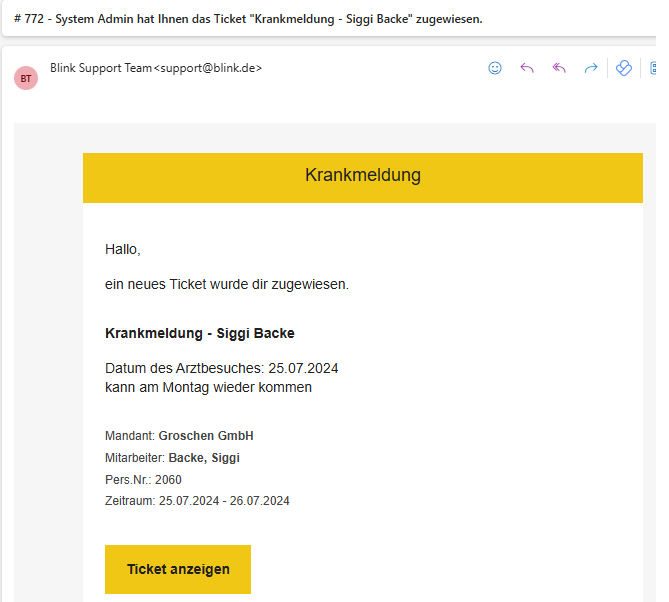Click the sentence ein neues Ticket wurde dir zugewiesen

(x=226, y=284)
